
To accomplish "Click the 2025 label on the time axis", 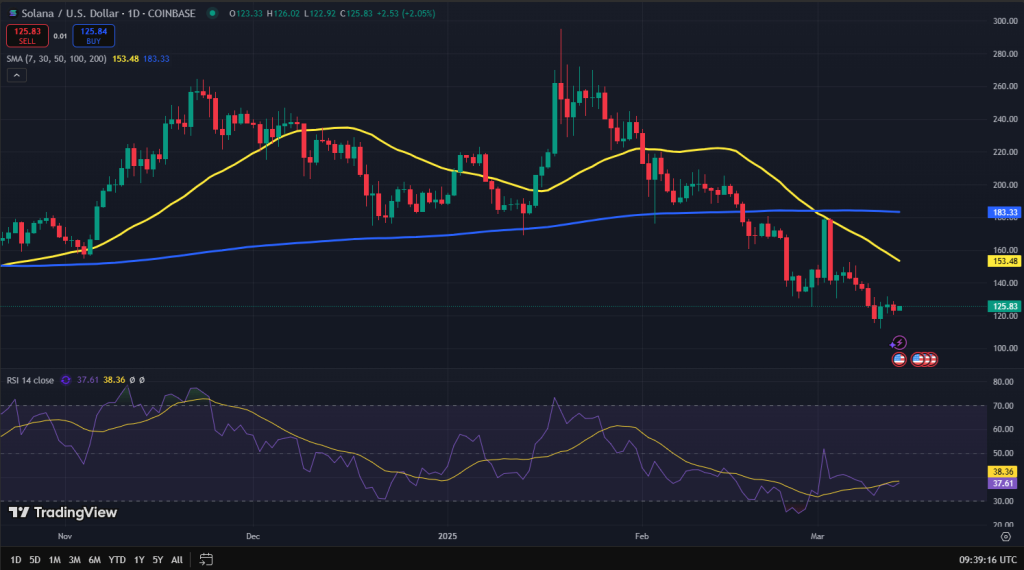I will 447,537.
